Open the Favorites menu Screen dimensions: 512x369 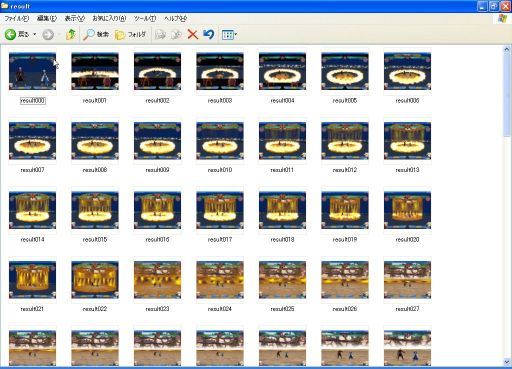tap(109, 18)
